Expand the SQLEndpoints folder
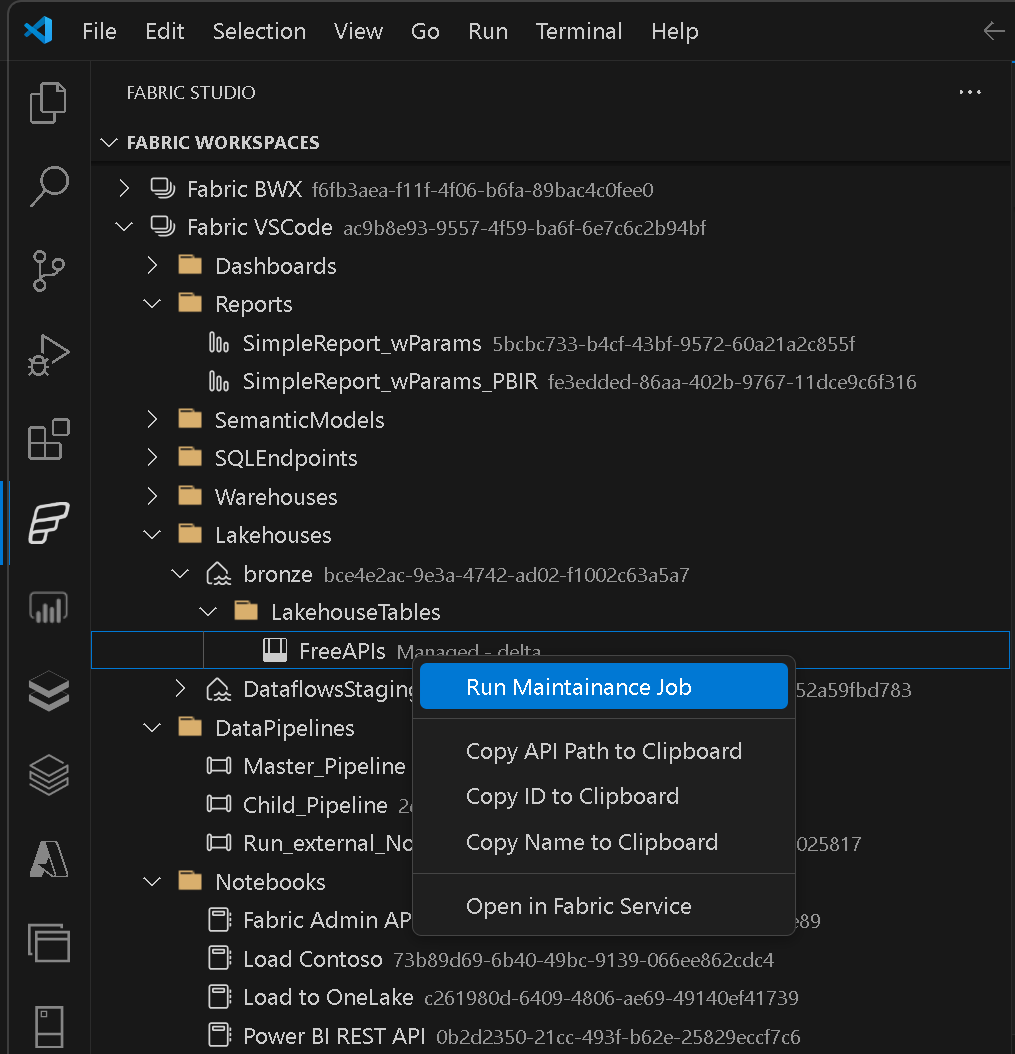1015x1054 pixels. pyautogui.click(x=153, y=458)
